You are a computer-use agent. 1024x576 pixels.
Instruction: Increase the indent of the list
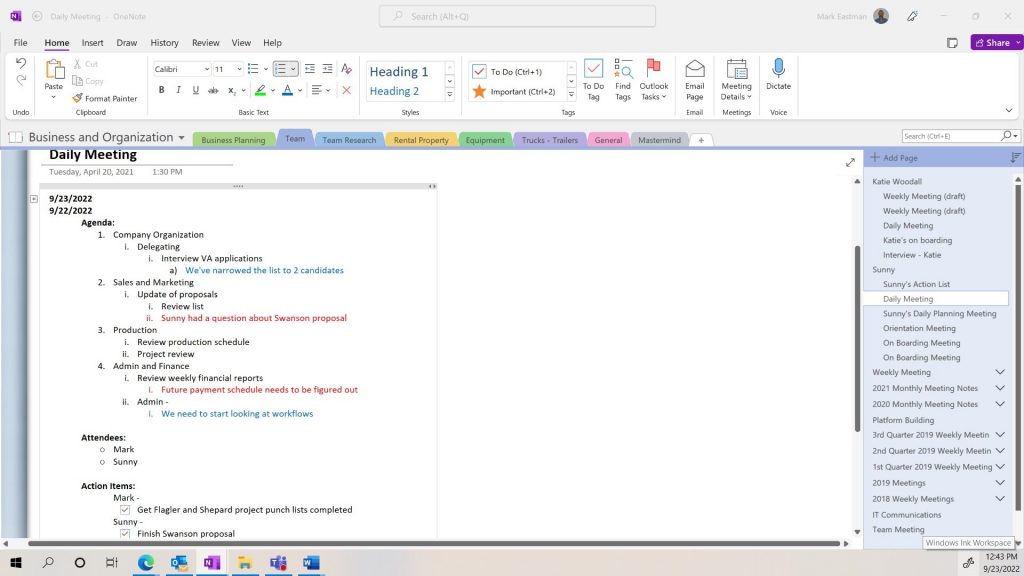click(327, 69)
